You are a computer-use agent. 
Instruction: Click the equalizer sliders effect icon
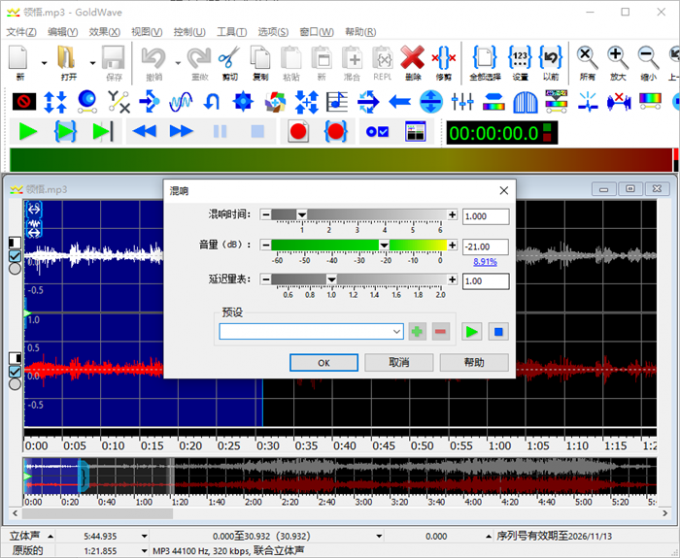point(462,102)
